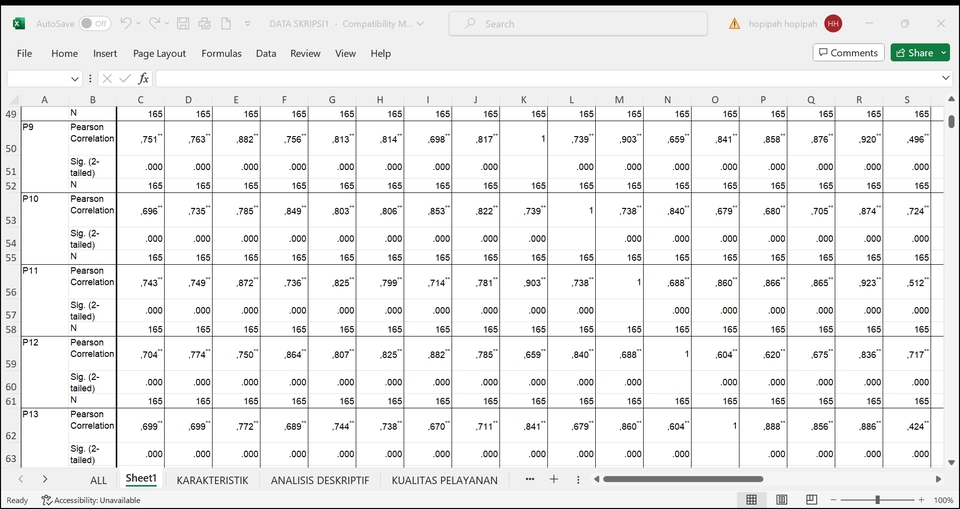Show more sheet tabs via ellipsis
This screenshot has height=509, width=960.
click(x=530, y=479)
